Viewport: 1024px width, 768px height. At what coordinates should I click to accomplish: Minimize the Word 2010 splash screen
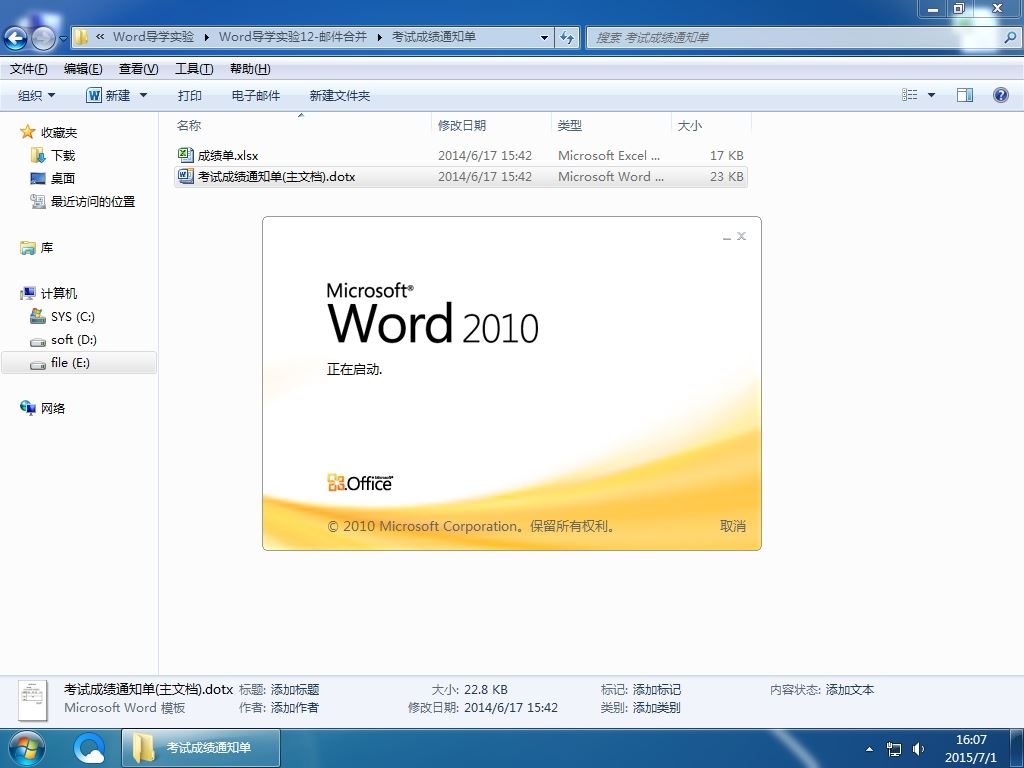(727, 236)
